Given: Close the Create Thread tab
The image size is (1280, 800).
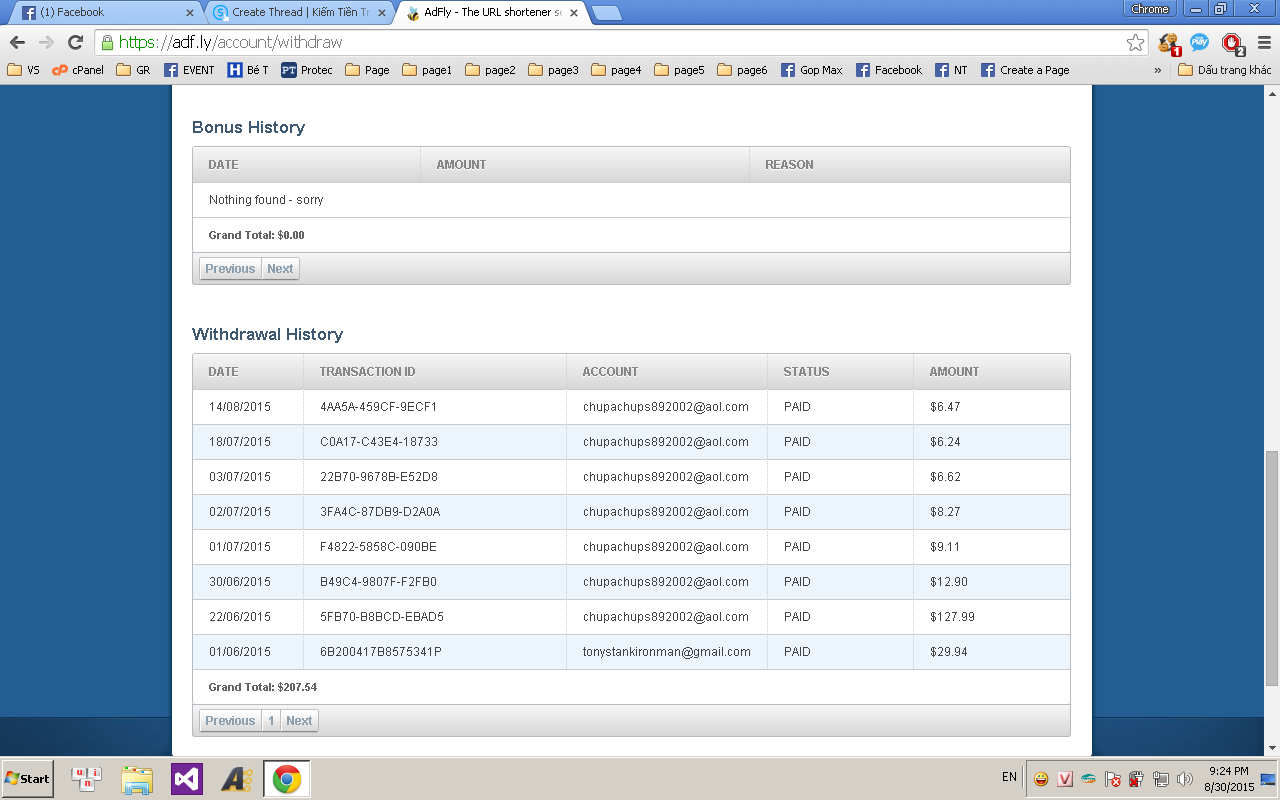Looking at the screenshot, I should [x=382, y=13].
